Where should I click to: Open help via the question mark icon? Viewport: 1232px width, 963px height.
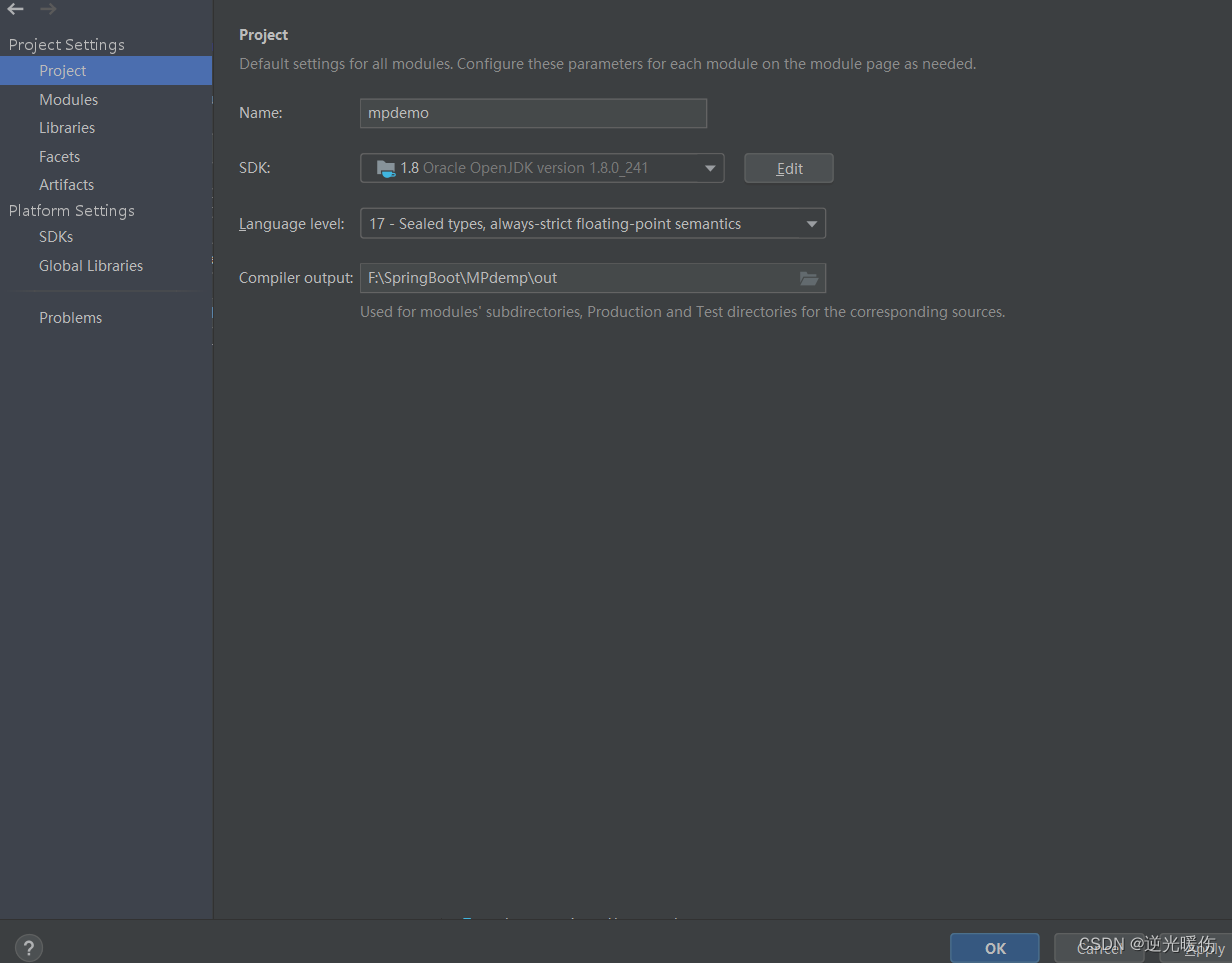click(x=28, y=947)
